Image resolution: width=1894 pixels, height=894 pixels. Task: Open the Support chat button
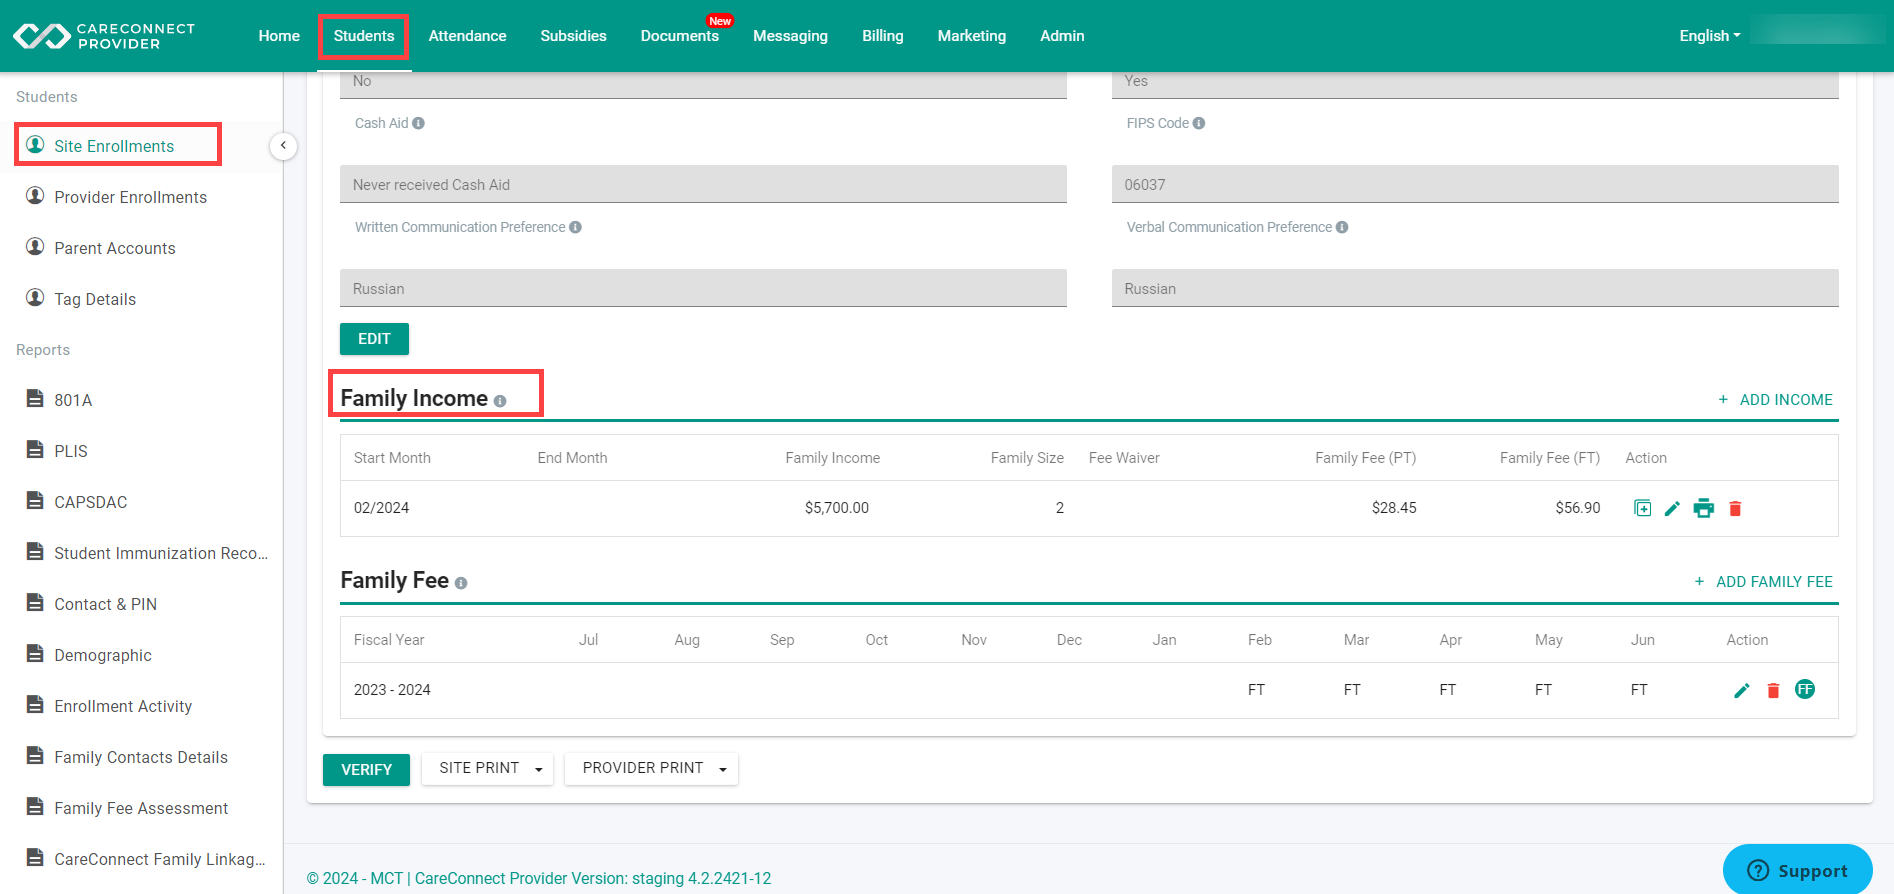click(1798, 870)
